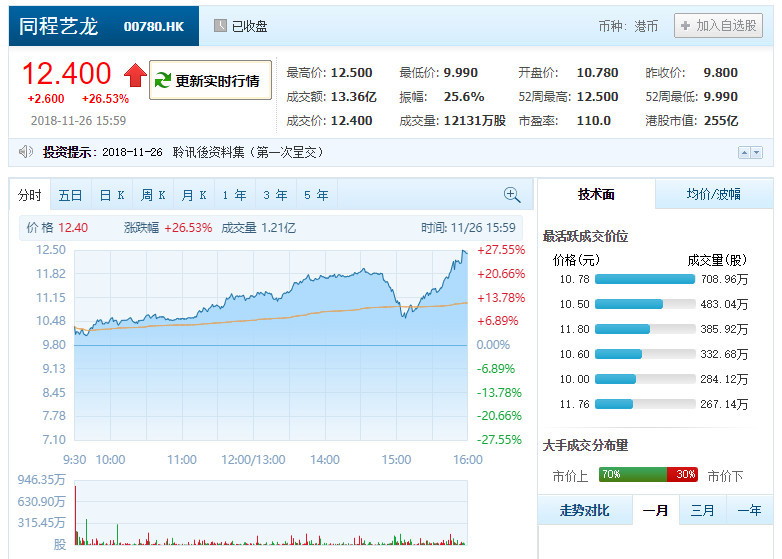Click the 币种: 港币 label
The width and height of the screenshot is (782, 559).
(628, 26)
